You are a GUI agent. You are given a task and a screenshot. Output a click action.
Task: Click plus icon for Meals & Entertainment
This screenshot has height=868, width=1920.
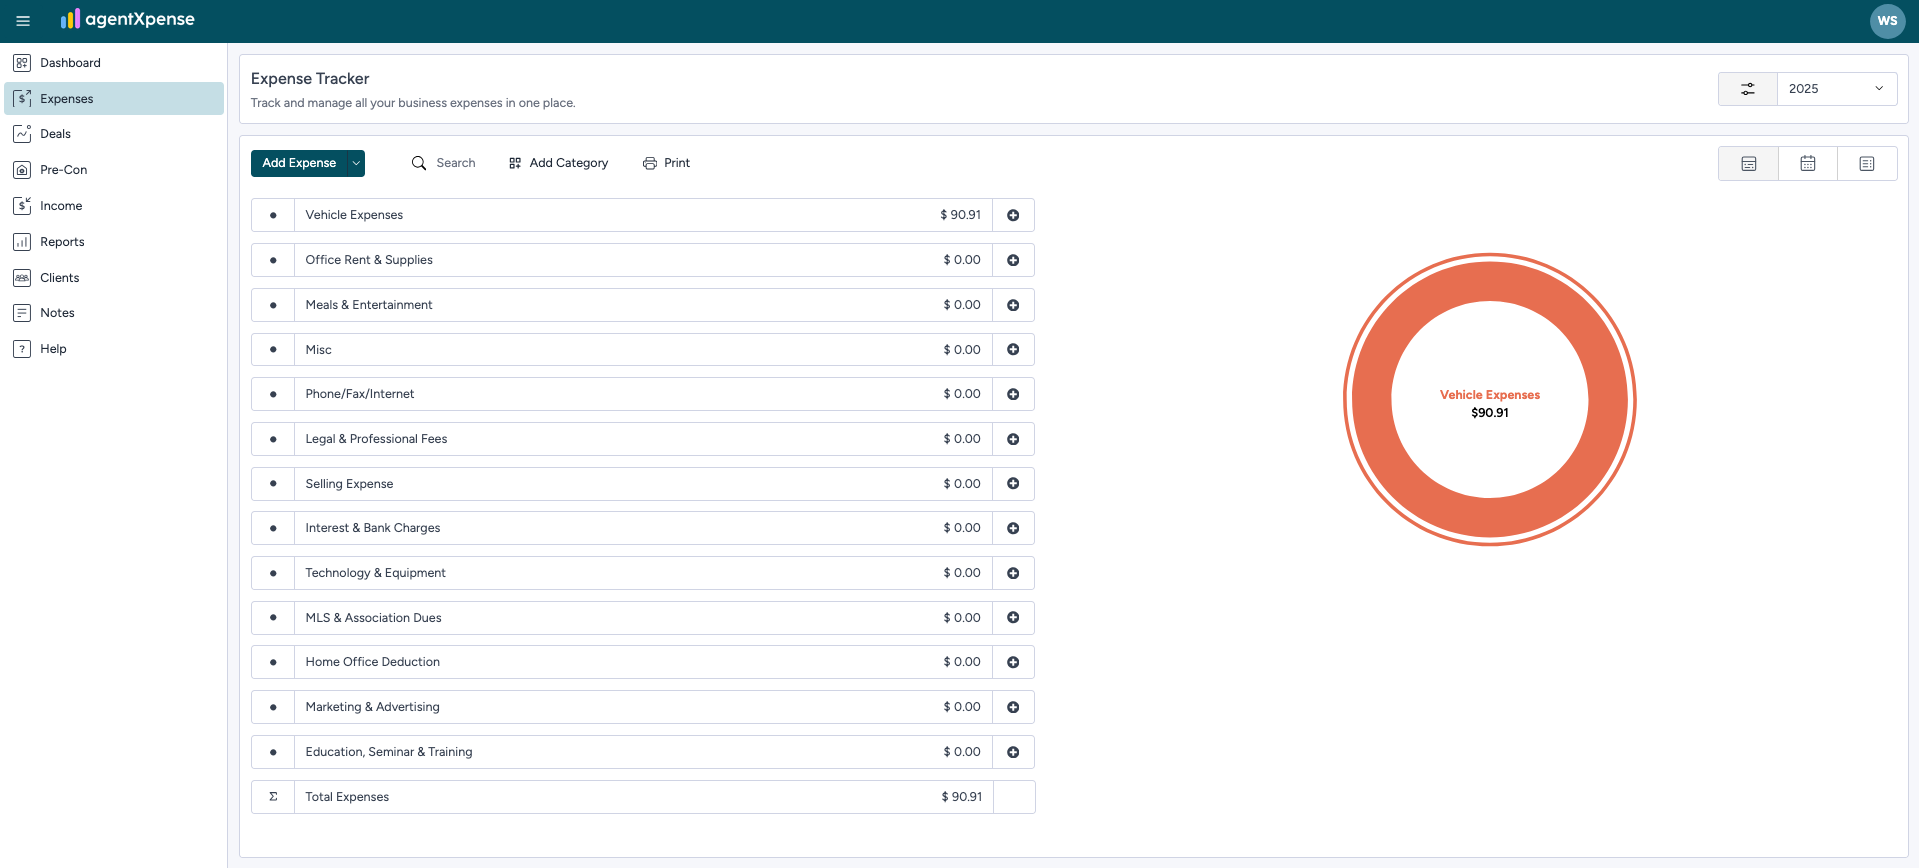click(x=1013, y=305)
